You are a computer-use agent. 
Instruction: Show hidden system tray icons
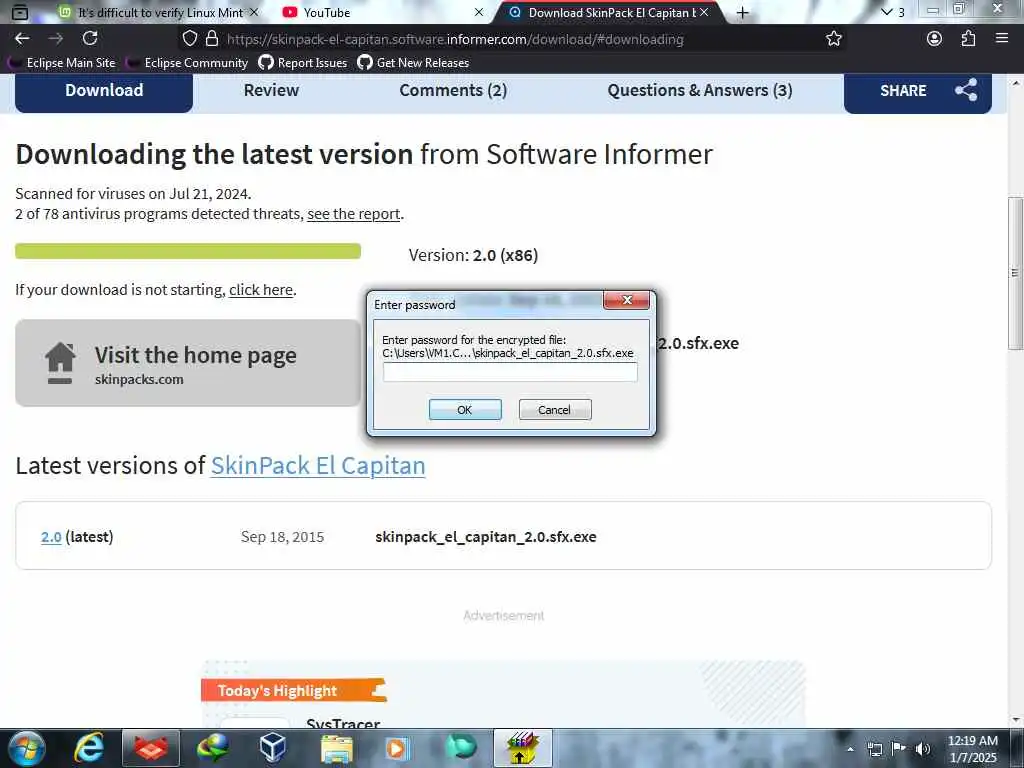pyautogui.click(x=850, y=749)
